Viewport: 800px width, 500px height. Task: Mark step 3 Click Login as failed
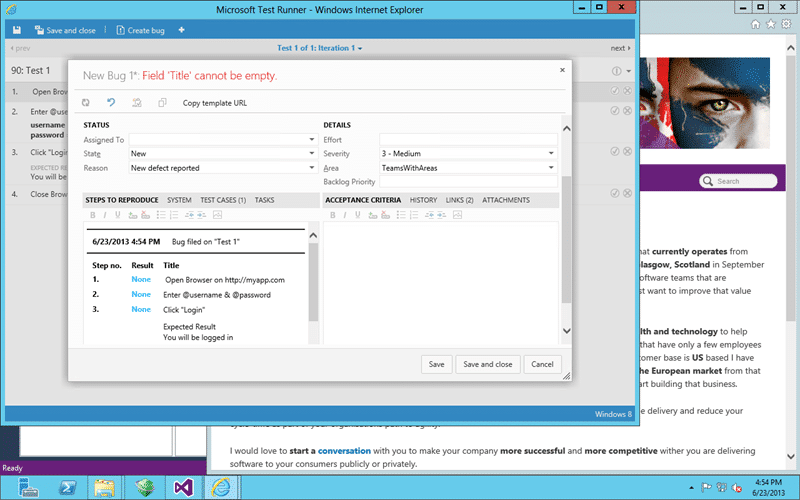click(x=628, y=152)
